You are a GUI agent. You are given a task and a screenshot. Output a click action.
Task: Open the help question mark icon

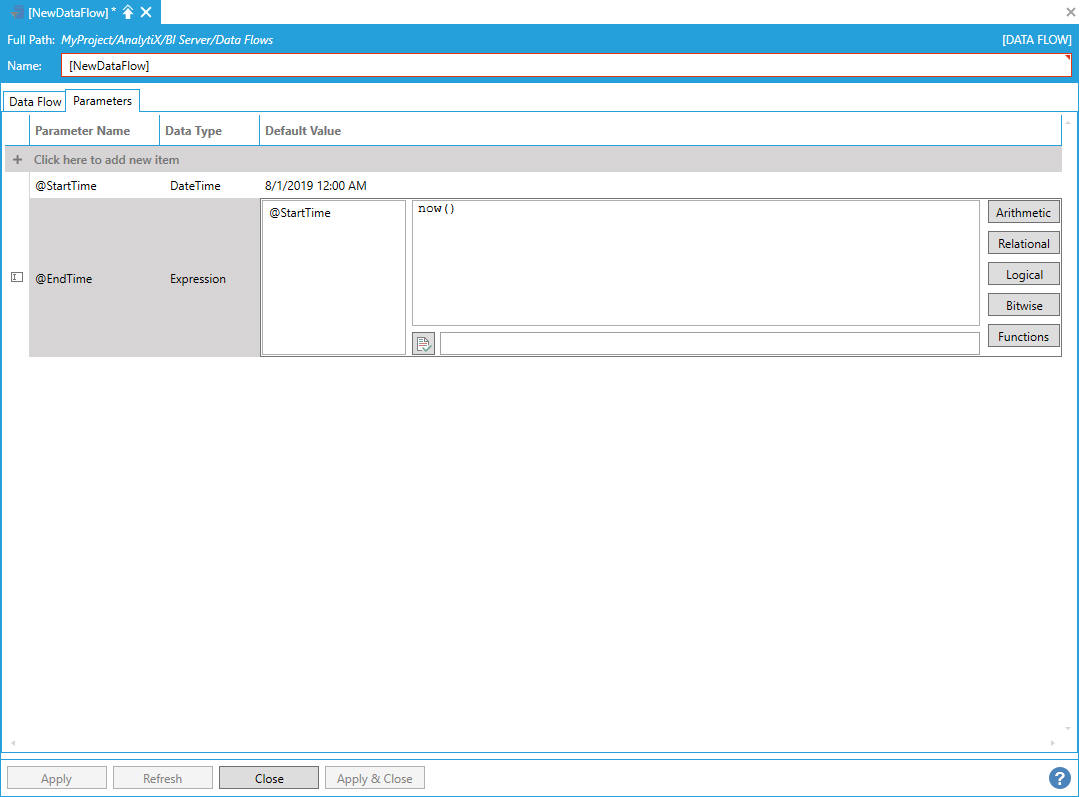pos(1059,778)
